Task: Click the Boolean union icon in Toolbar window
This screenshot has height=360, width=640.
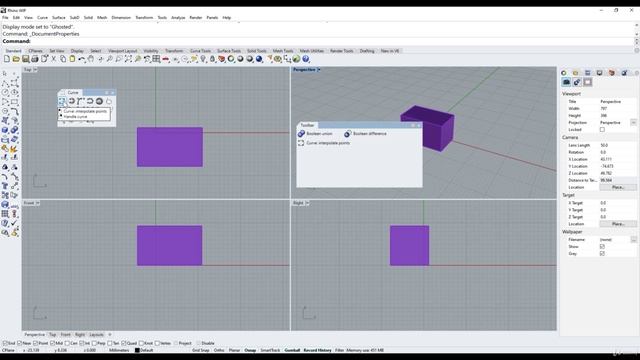Action: (301, 133)
